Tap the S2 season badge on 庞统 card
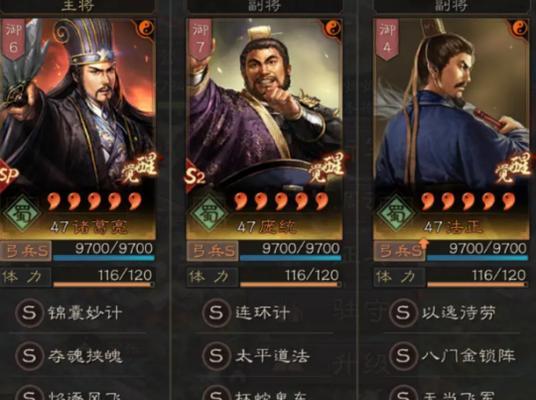The height and width of the screenshot is (400, 536). click(194, 176)
